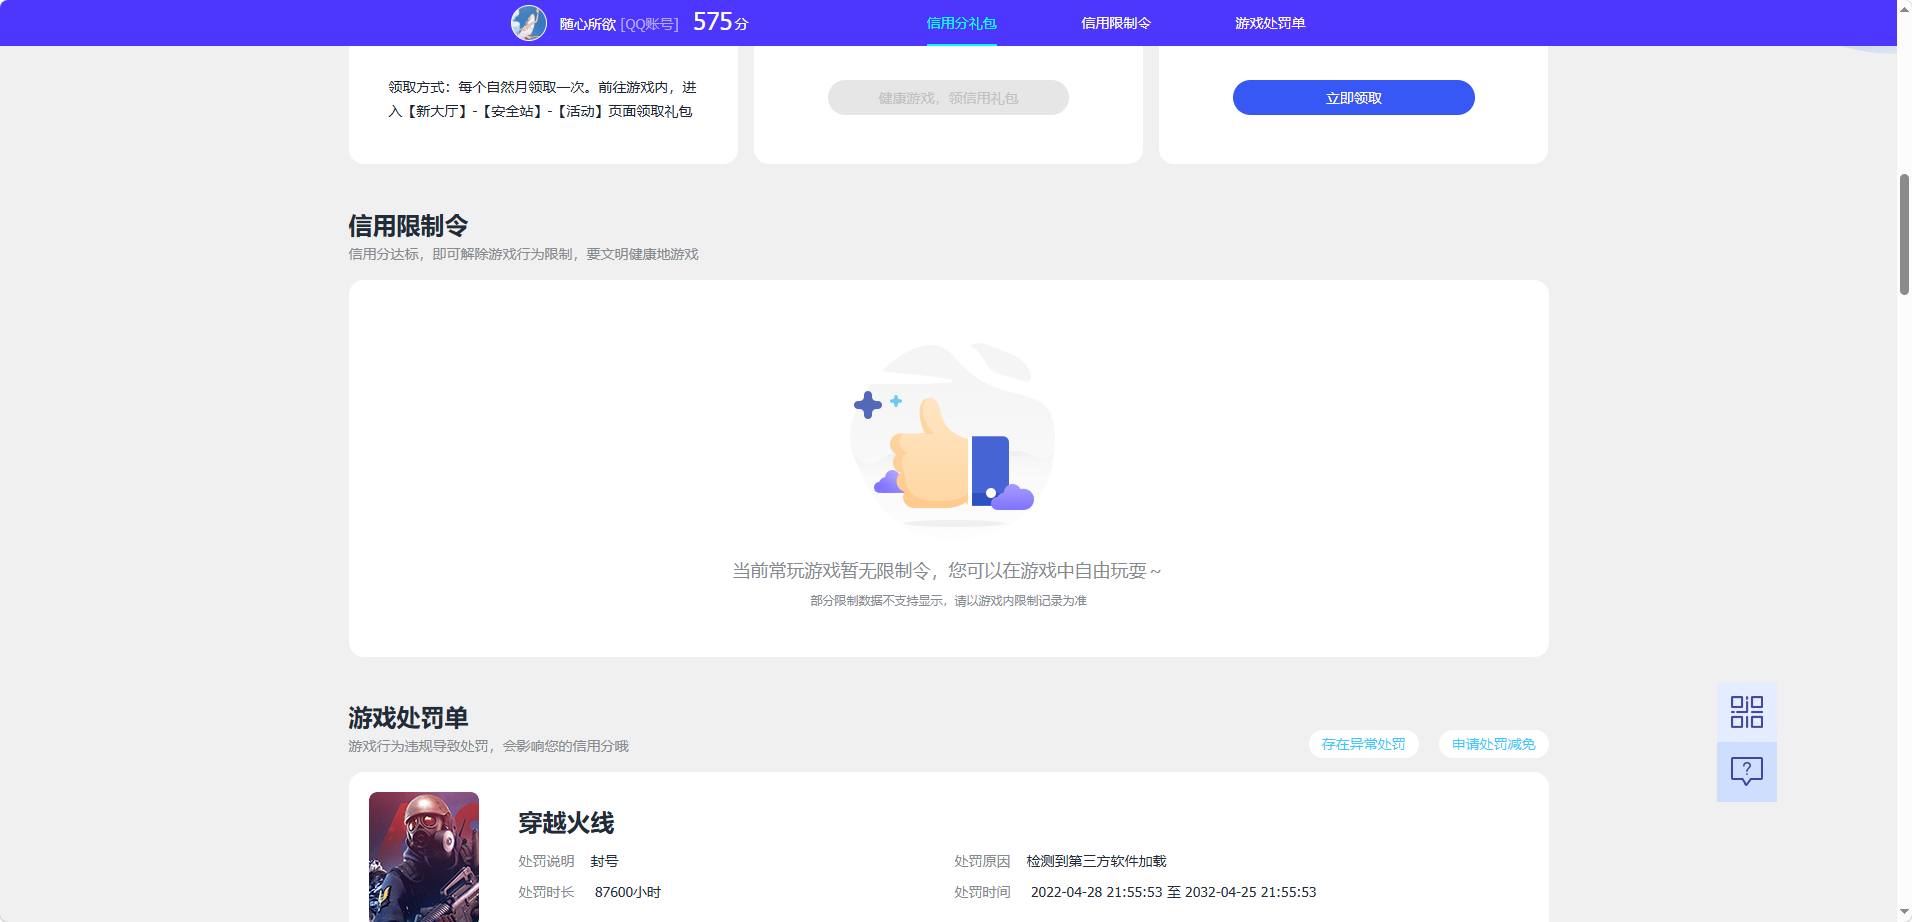The width and height of the screenshot is (1912, 922).
Task: Click the 游戏行为违规导致处罚 subtitle text
Action: pos(488,746)
